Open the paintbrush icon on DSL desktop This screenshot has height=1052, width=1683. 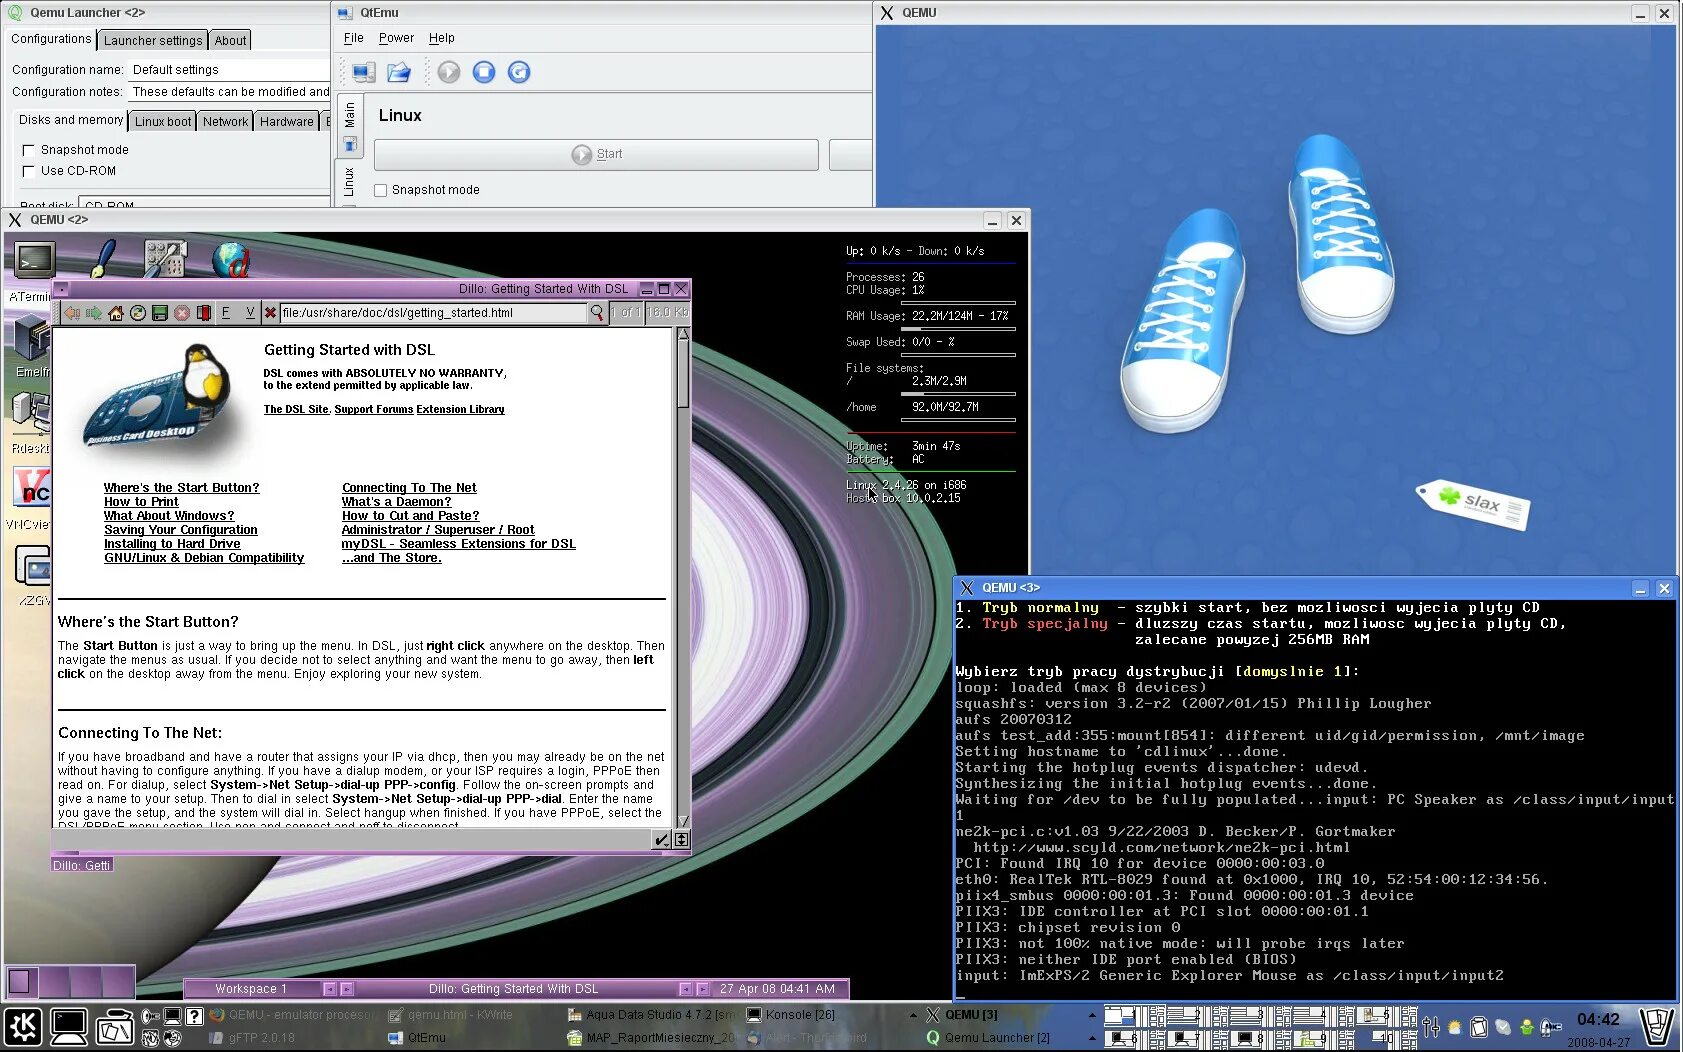click(x=103, y=259)
